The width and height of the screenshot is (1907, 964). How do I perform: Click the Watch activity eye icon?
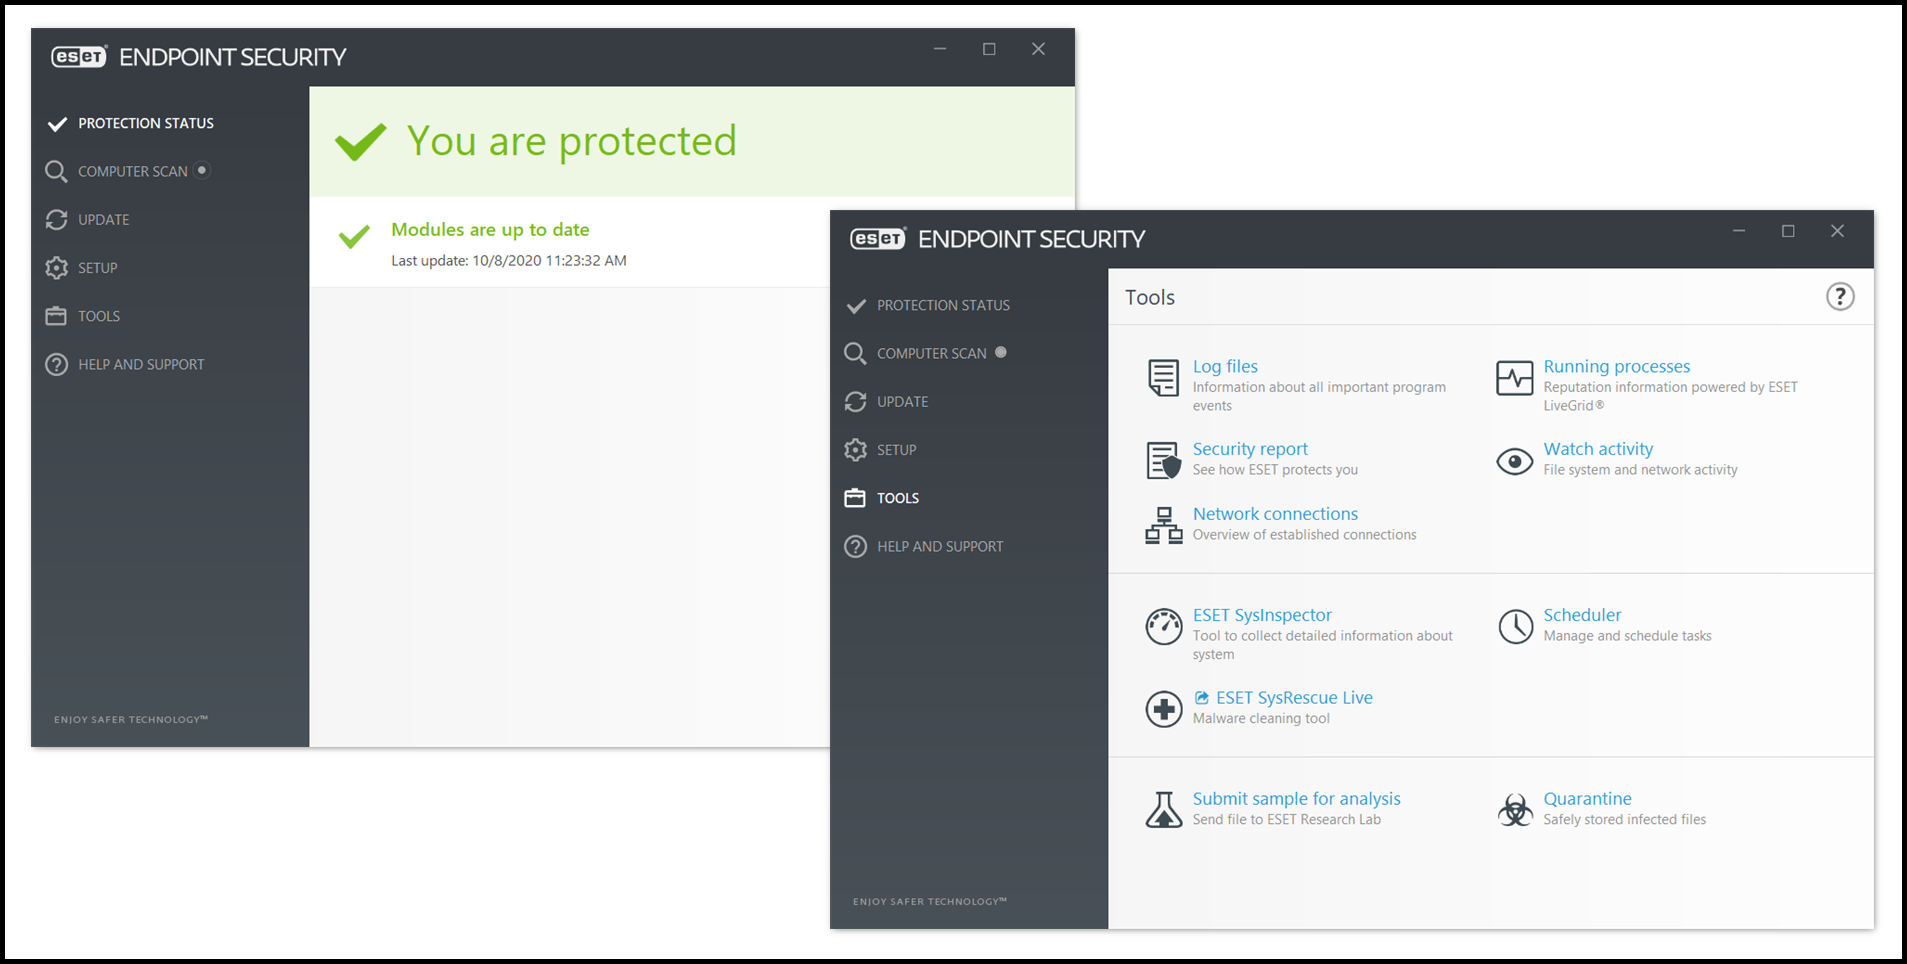click(x=1514, y=461)
